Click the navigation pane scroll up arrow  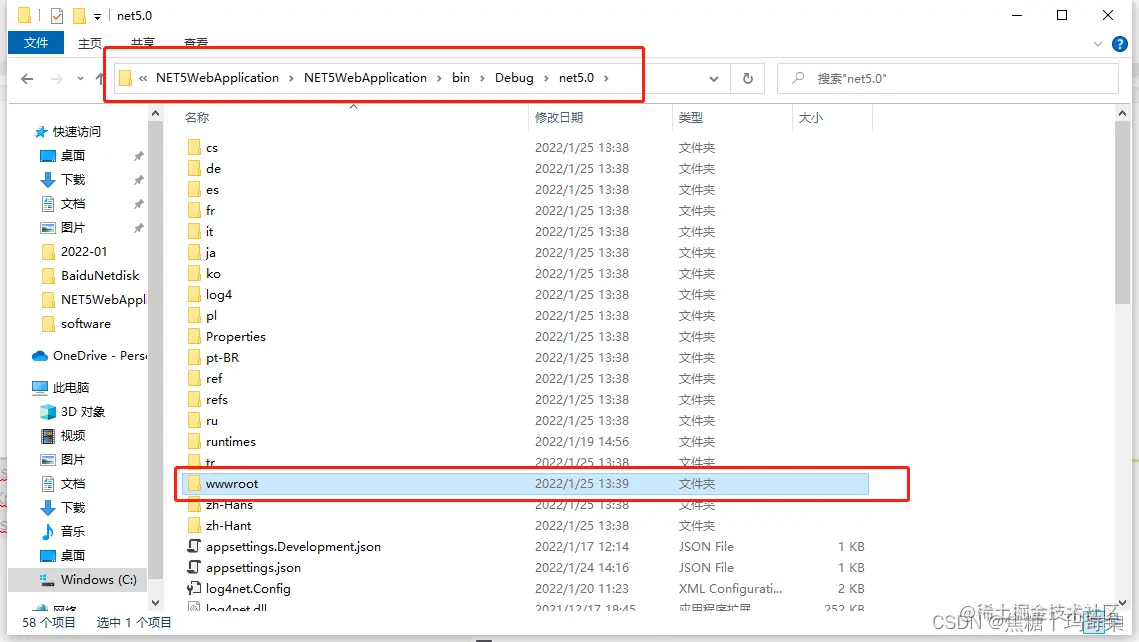coord(155,113)
